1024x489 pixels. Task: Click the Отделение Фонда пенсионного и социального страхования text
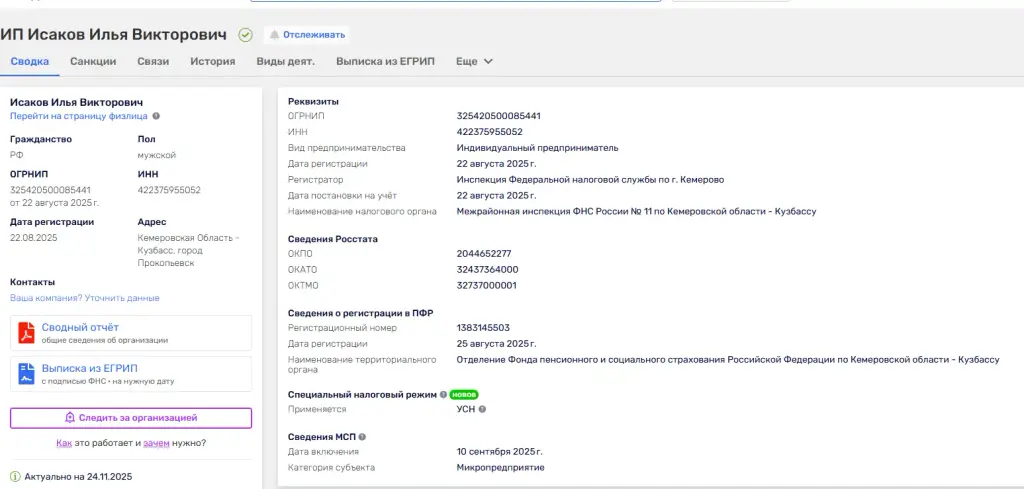tap(728, 360)
